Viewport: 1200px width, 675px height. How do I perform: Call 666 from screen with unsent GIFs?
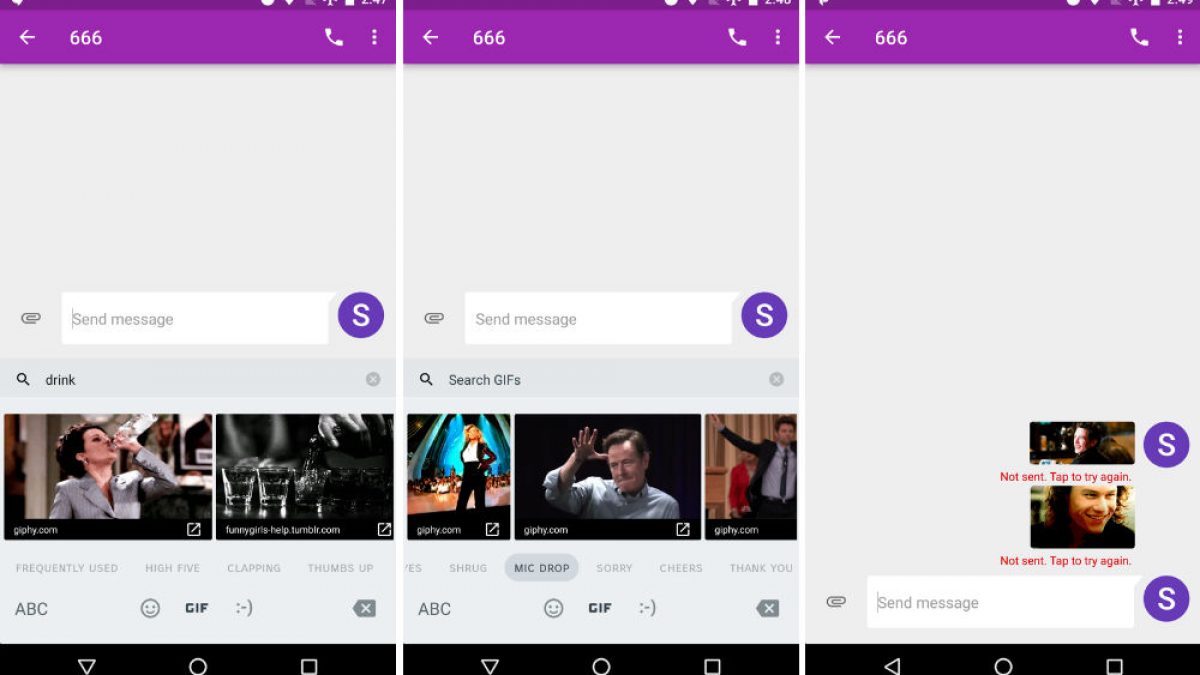coord(1139,37)
